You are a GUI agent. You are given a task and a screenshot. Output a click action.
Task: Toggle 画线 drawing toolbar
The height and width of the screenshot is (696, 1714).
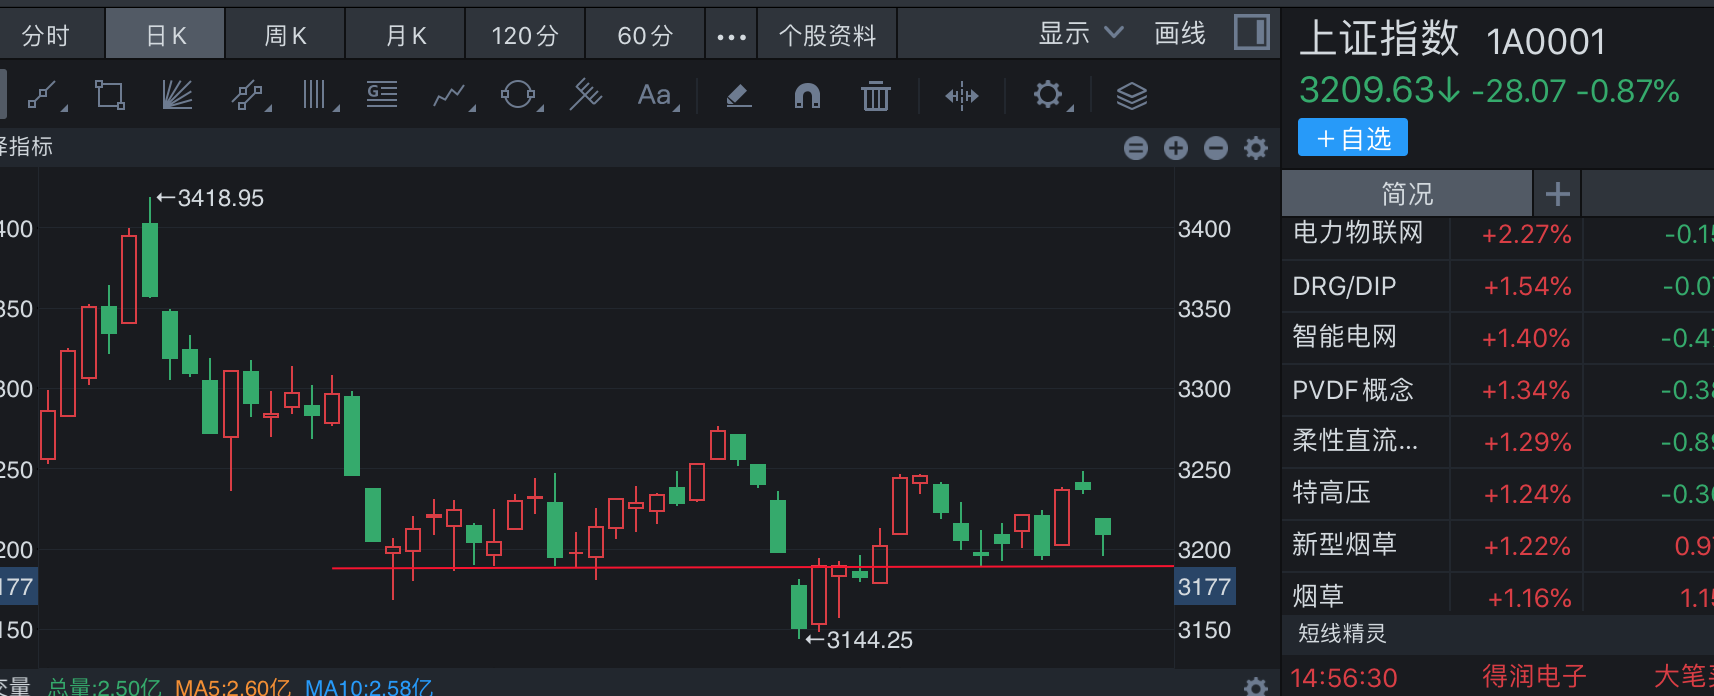point(1180,34)
